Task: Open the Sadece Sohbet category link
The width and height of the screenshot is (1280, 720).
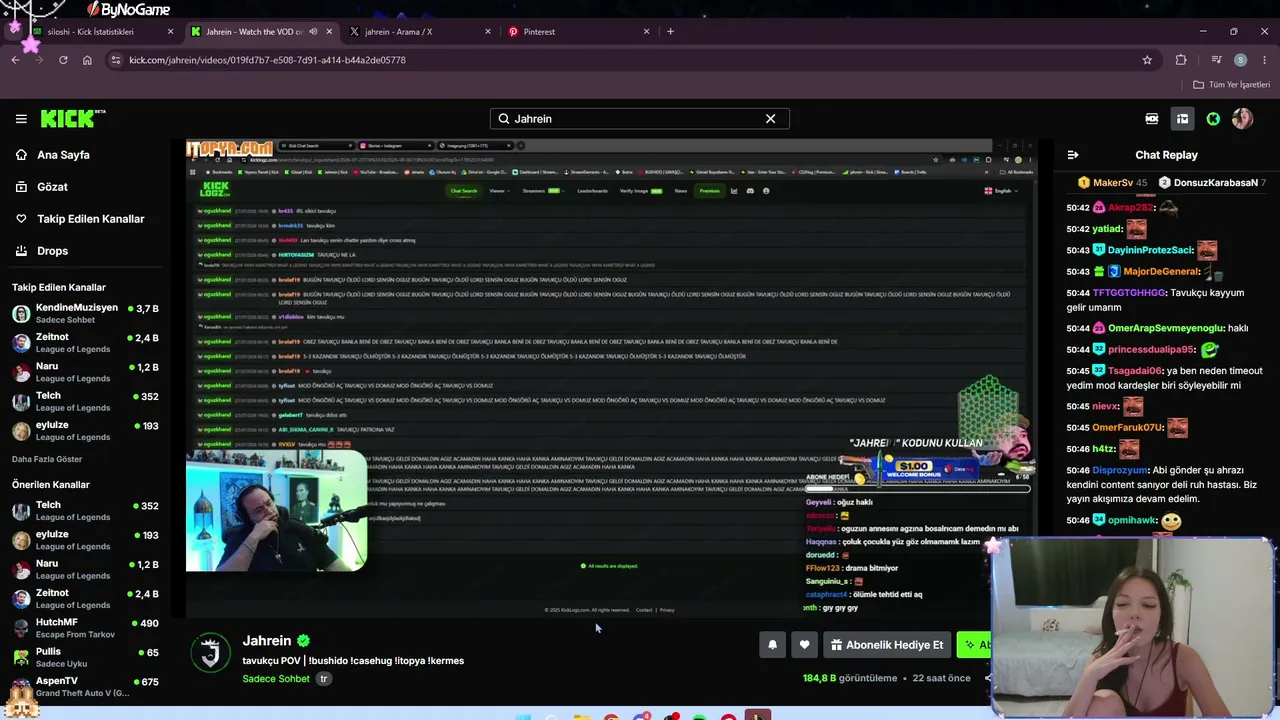Action: tap(276, 679)
